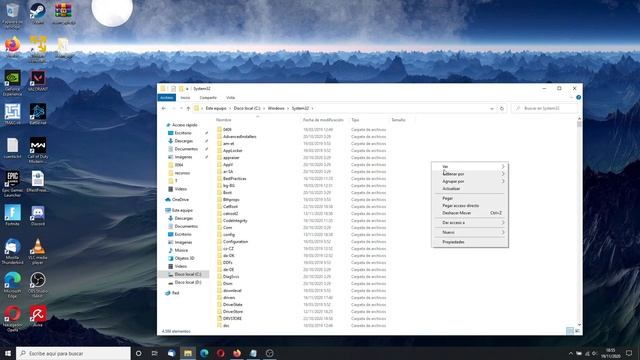
Task: Click Este equipo in the breadcrumb
Action: tap(216, 109)
